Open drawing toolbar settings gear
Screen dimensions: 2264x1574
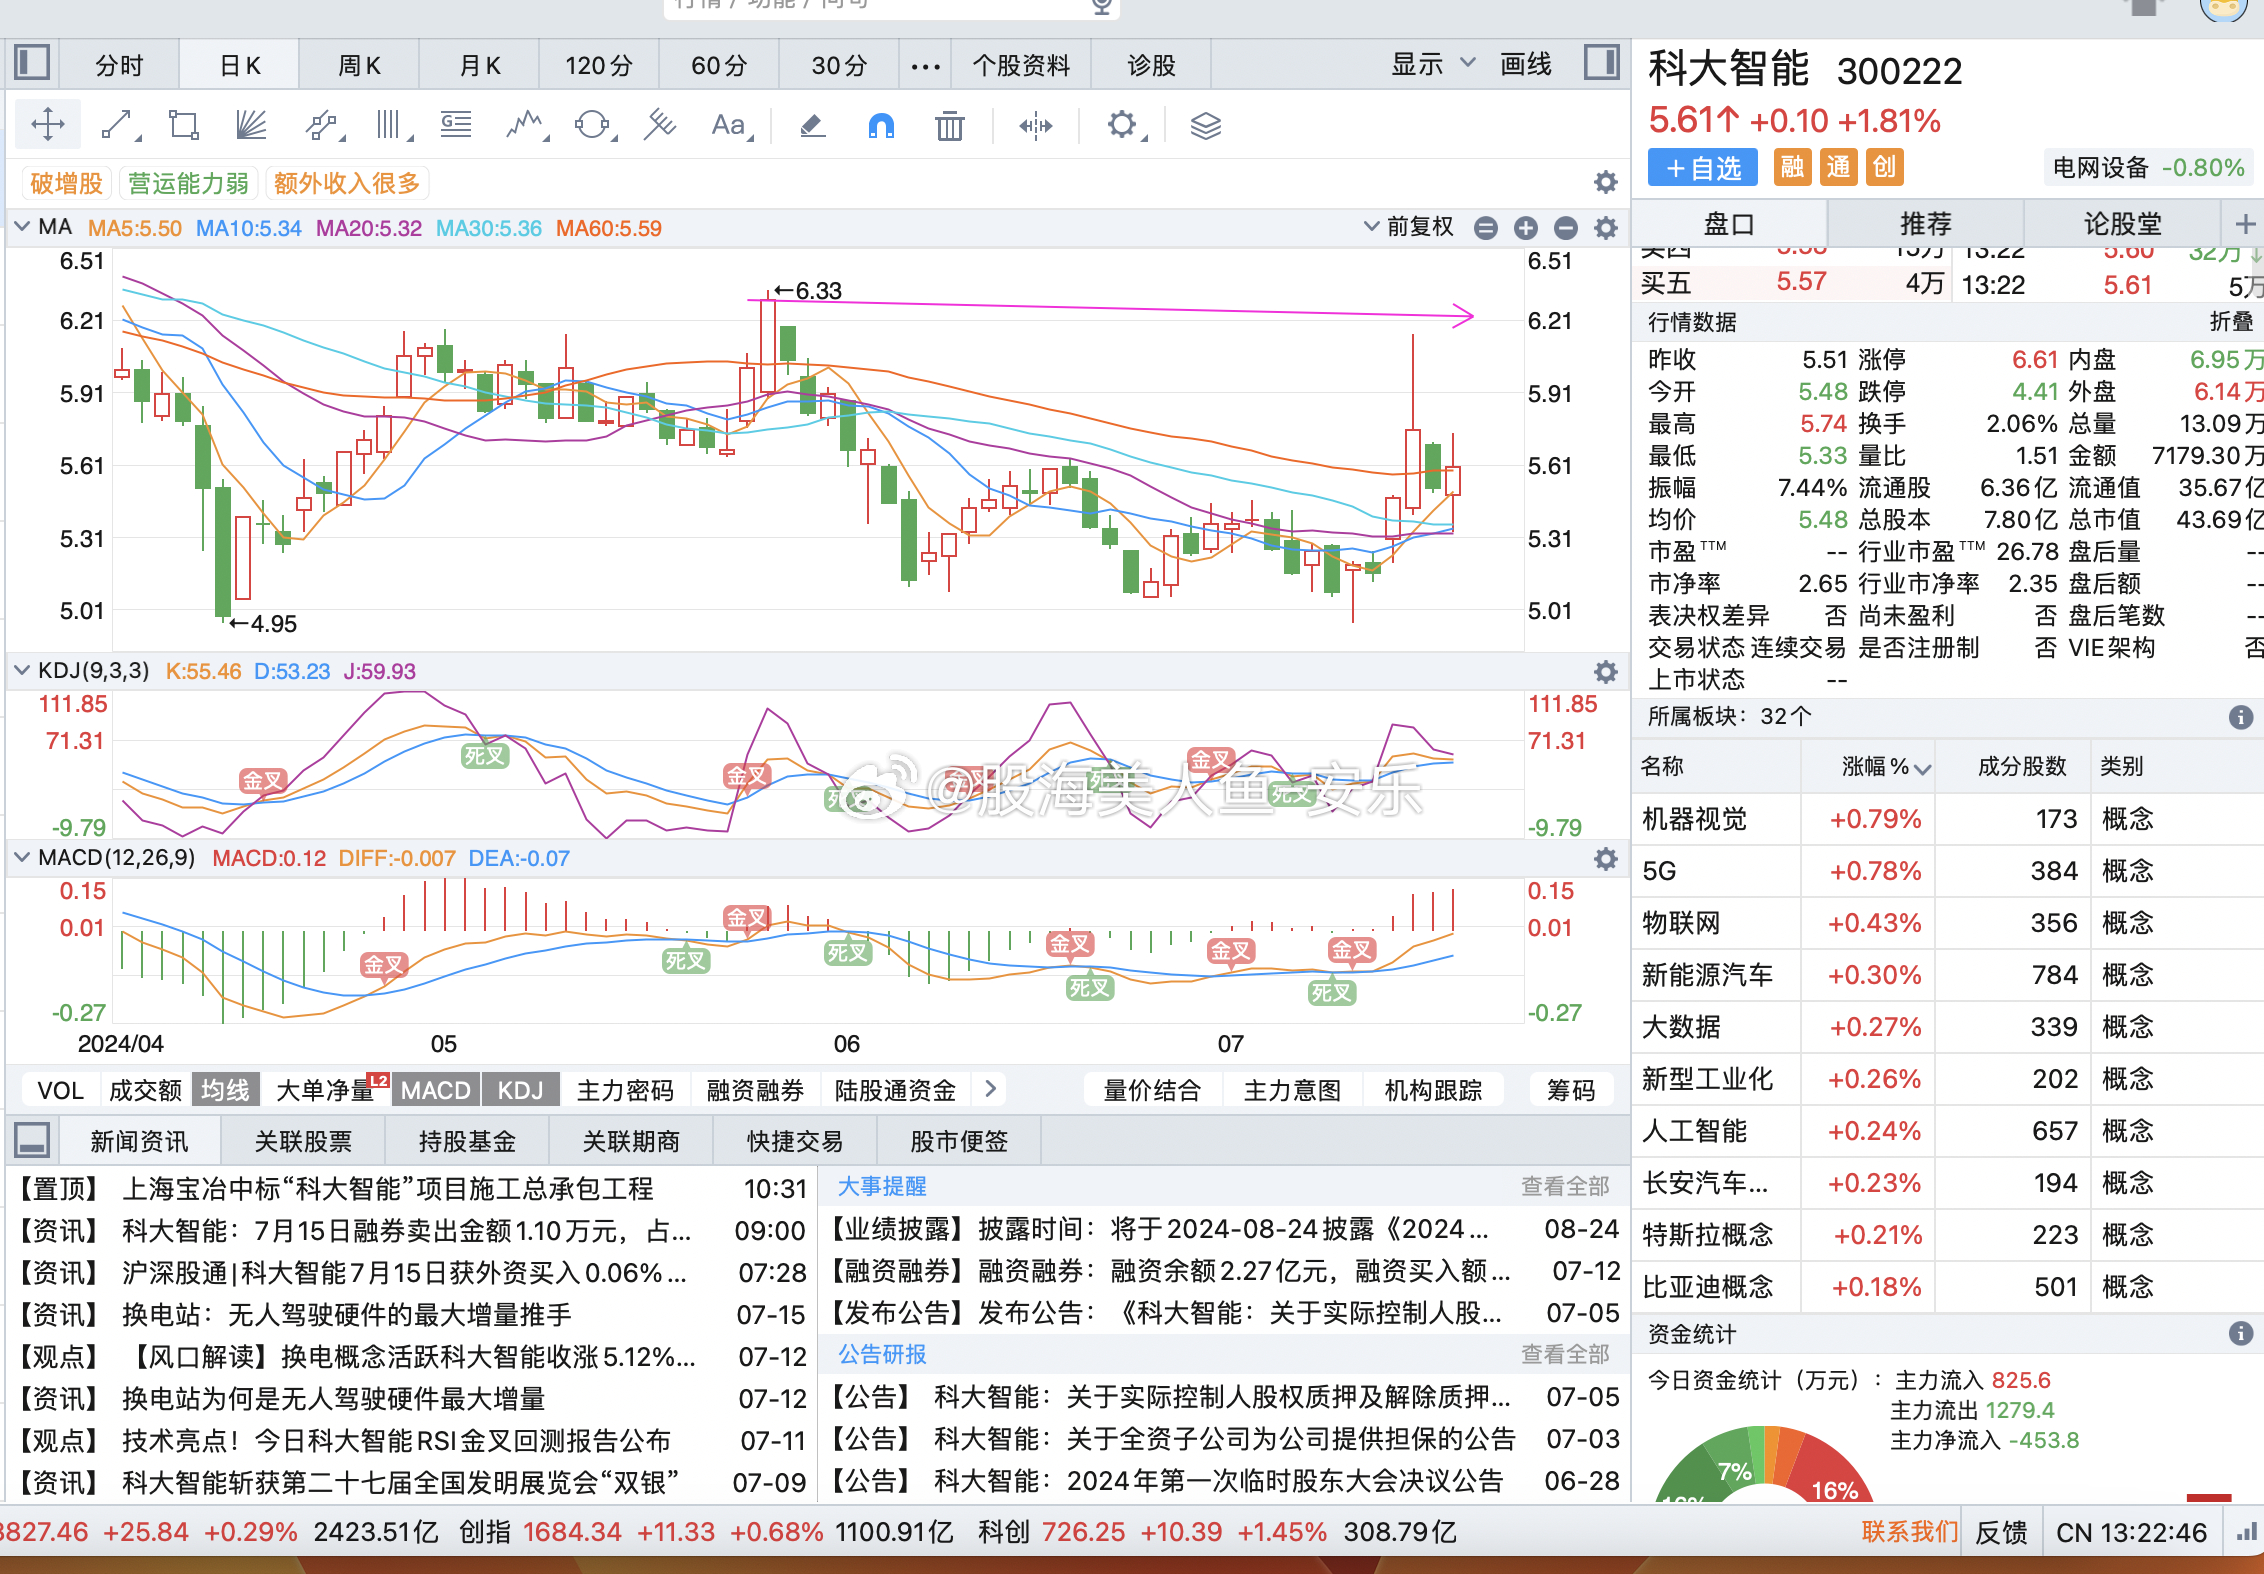[1124, 125]
